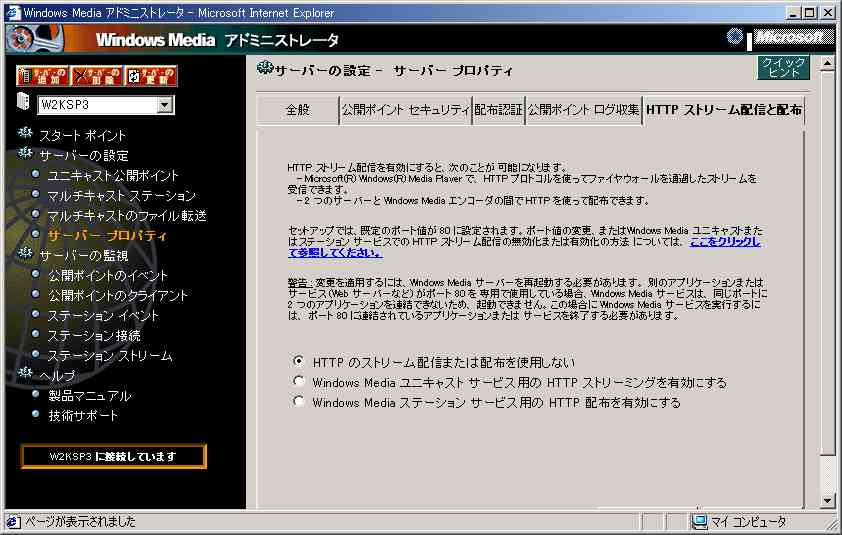Click the ページが表示されました status bar text
The height and width of the screenshot is (535, 842).
click(x=81, y=522)
